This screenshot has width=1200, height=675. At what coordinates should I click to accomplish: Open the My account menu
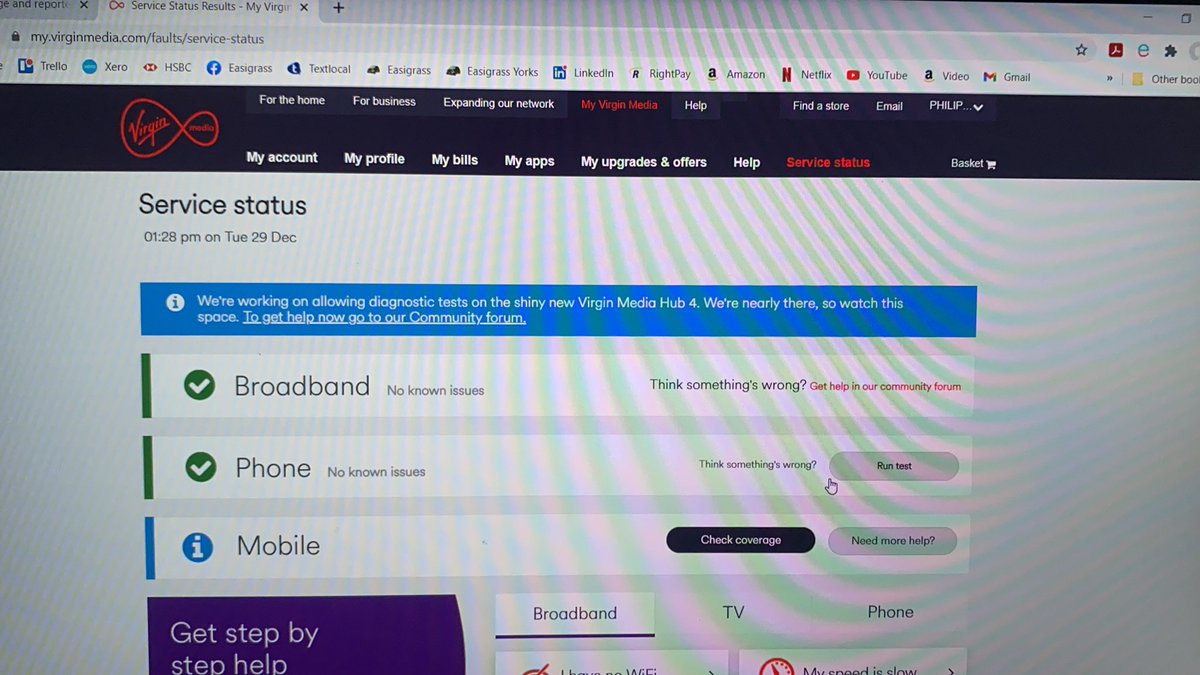[282, 158]
